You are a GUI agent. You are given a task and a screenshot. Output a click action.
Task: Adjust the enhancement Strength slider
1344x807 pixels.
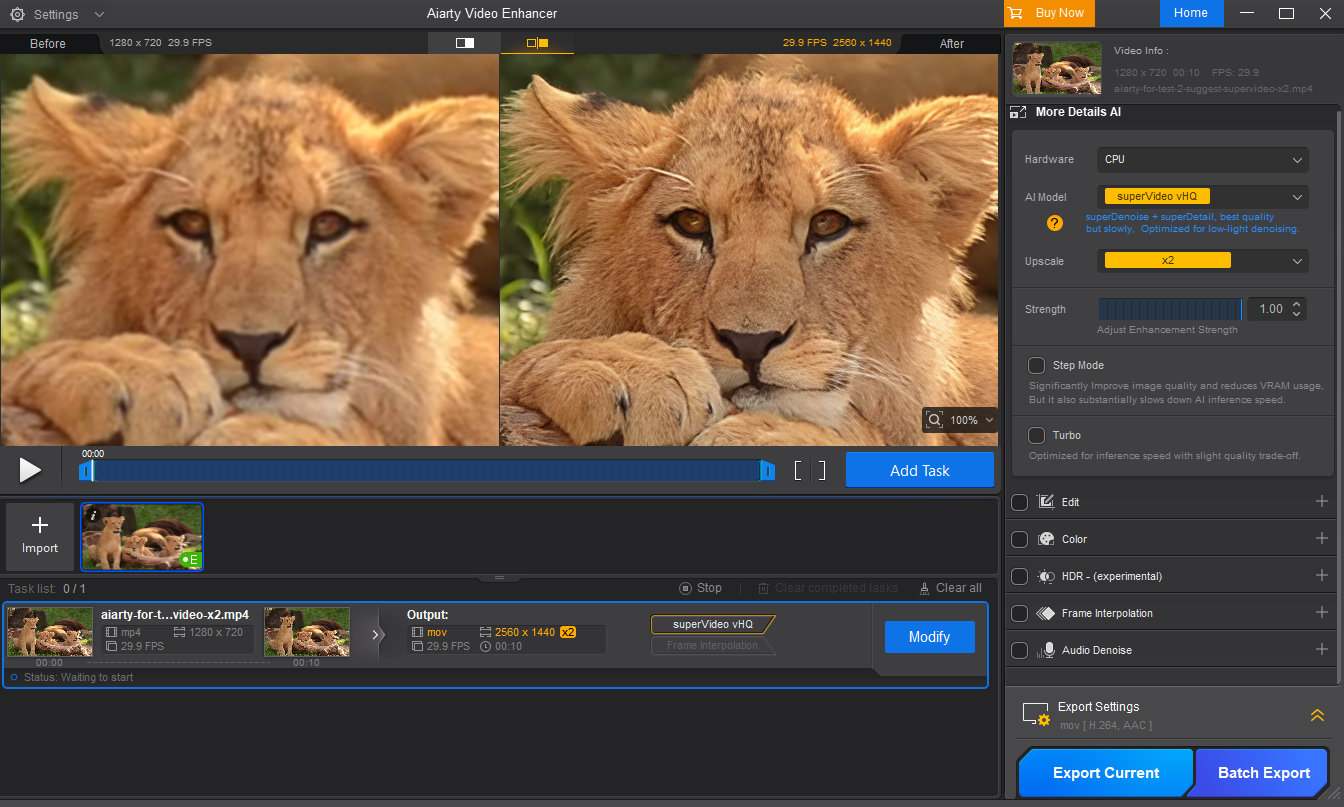(x=1169, y=309)
